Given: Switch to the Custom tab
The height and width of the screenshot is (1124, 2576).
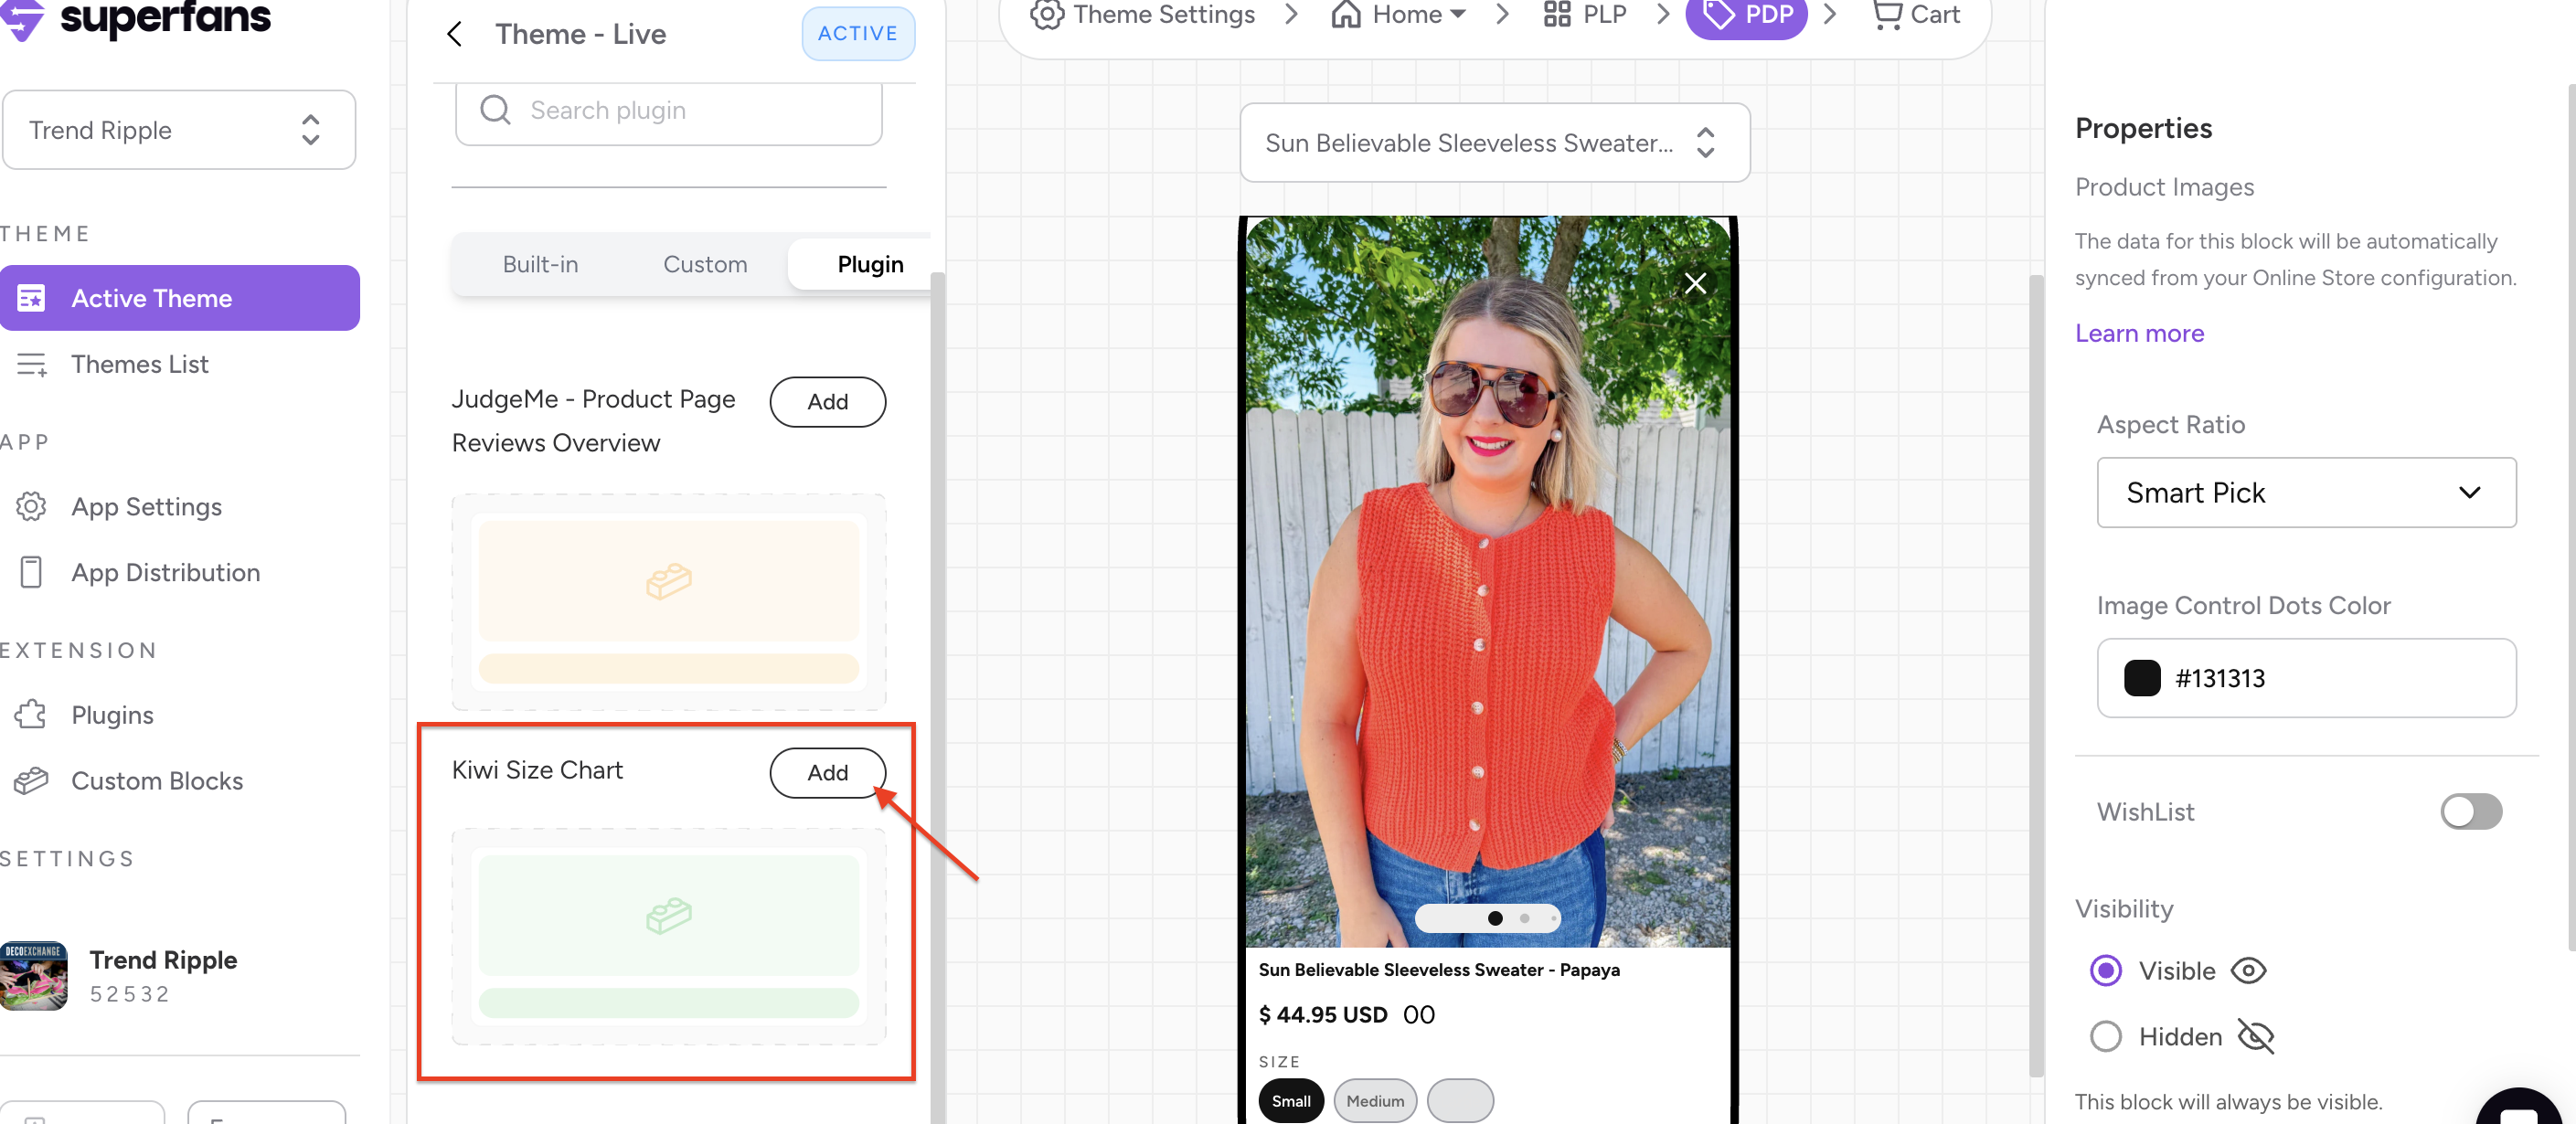Looking at the screenshot, I should 704,264.
